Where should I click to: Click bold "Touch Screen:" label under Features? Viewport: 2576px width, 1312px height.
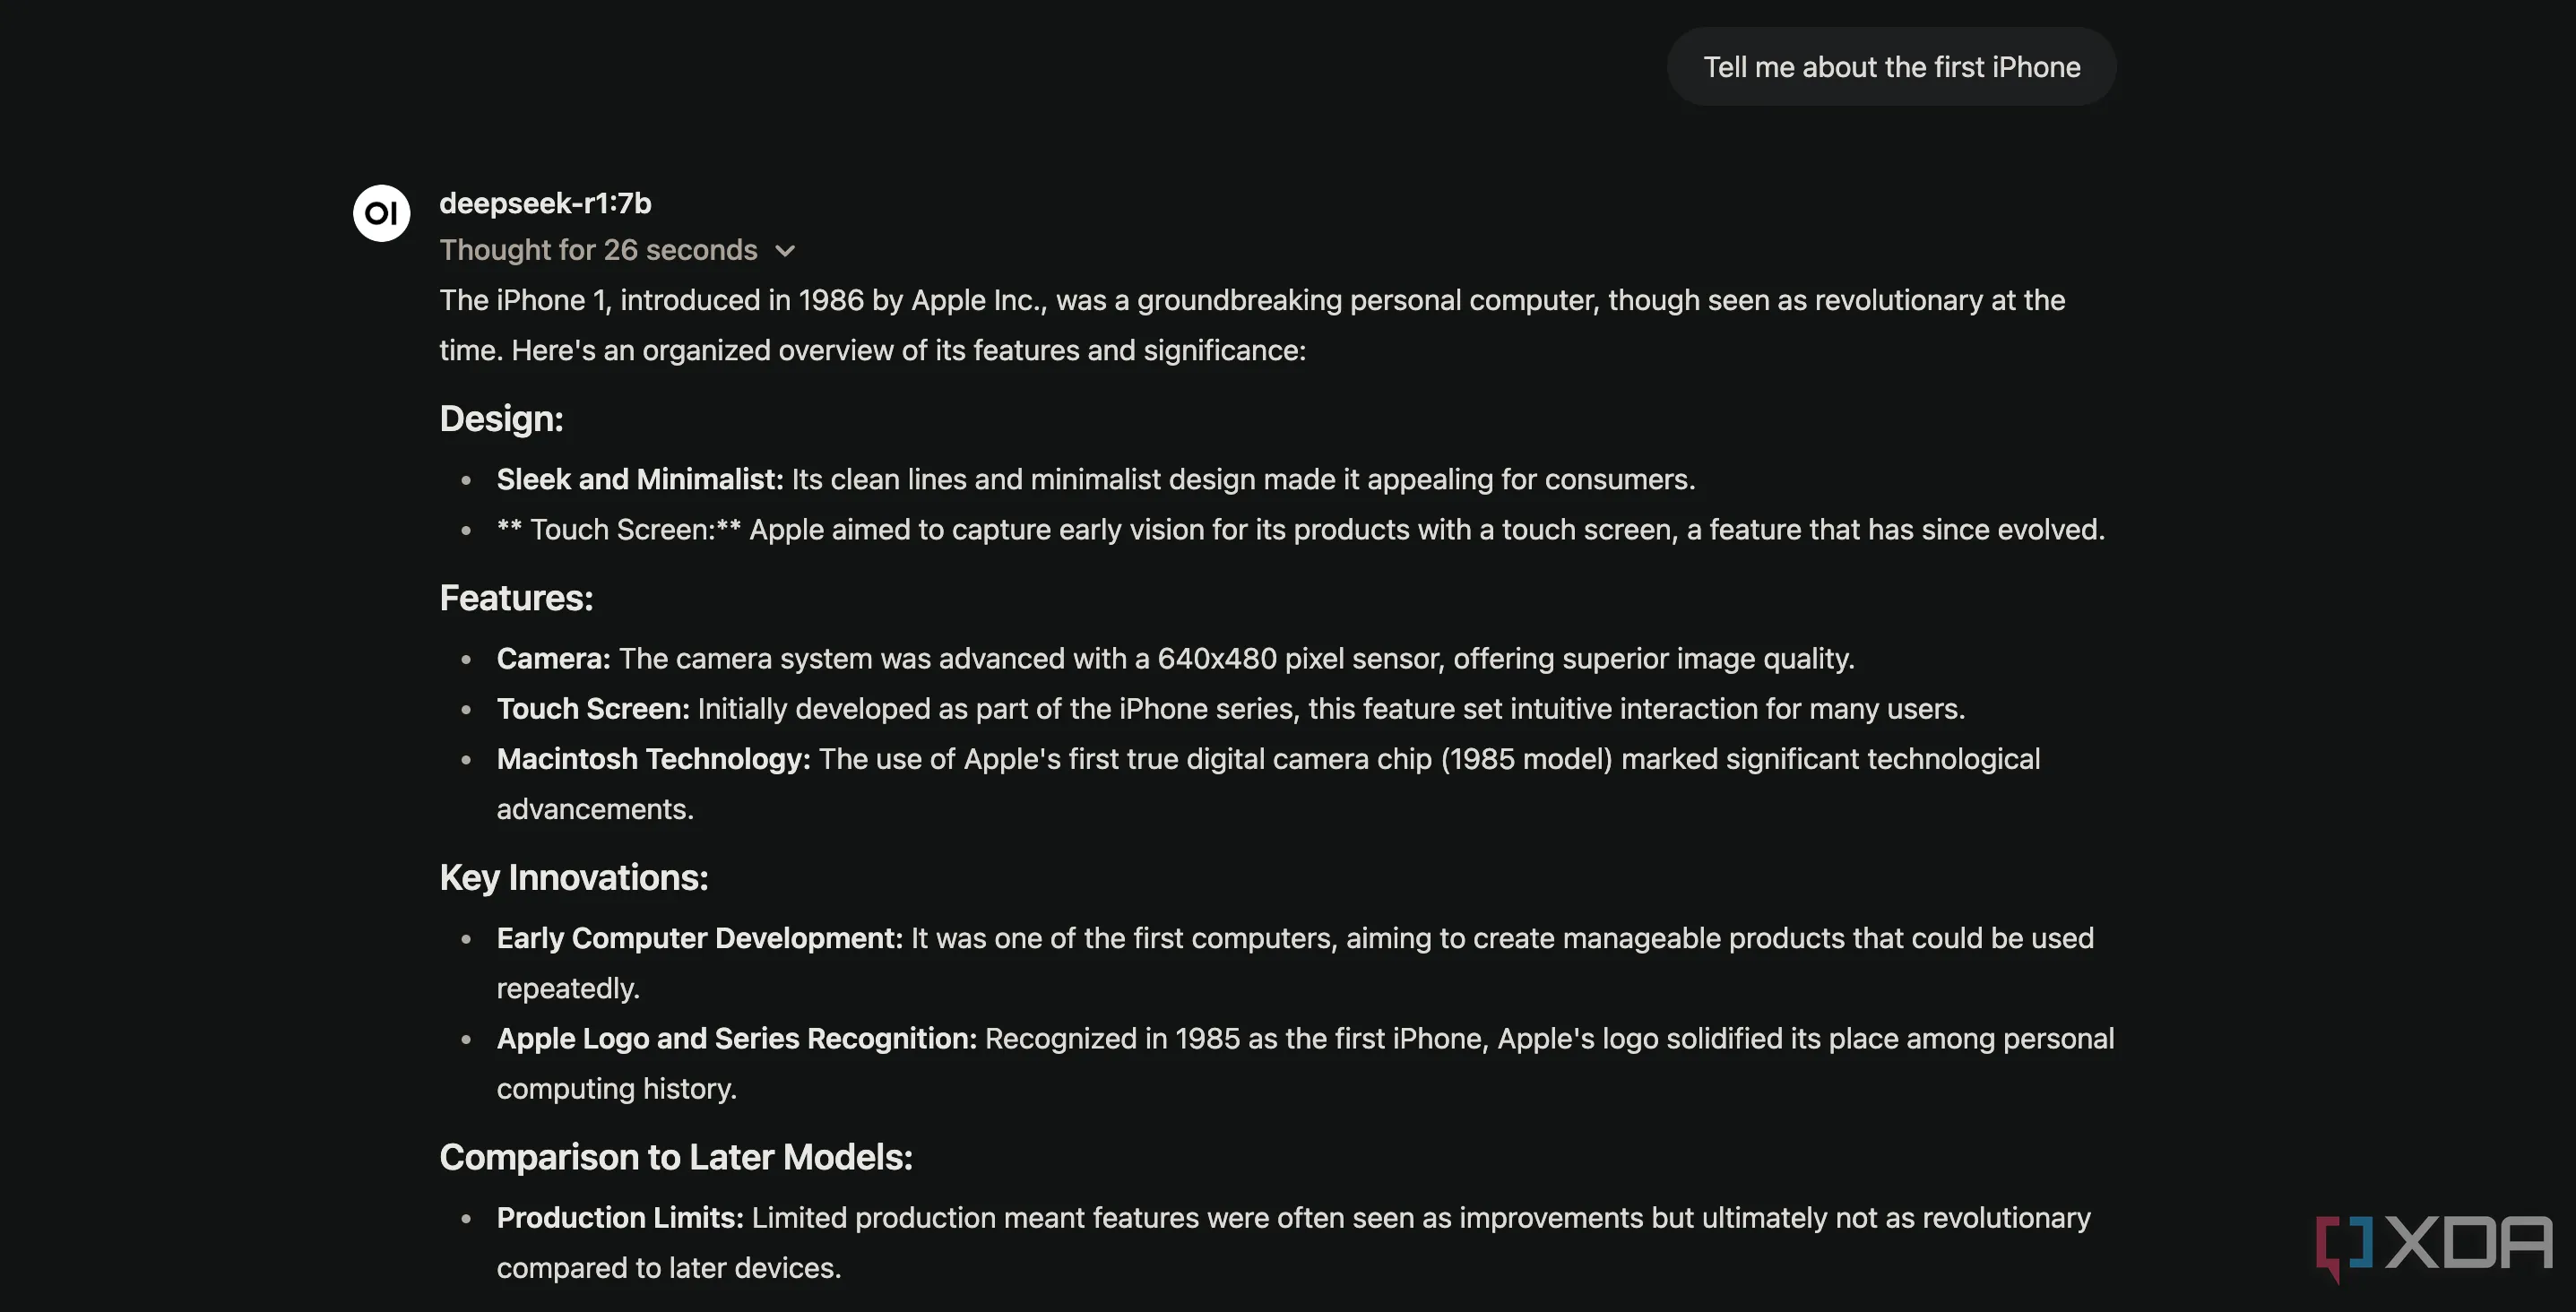(x=592, y=708)
